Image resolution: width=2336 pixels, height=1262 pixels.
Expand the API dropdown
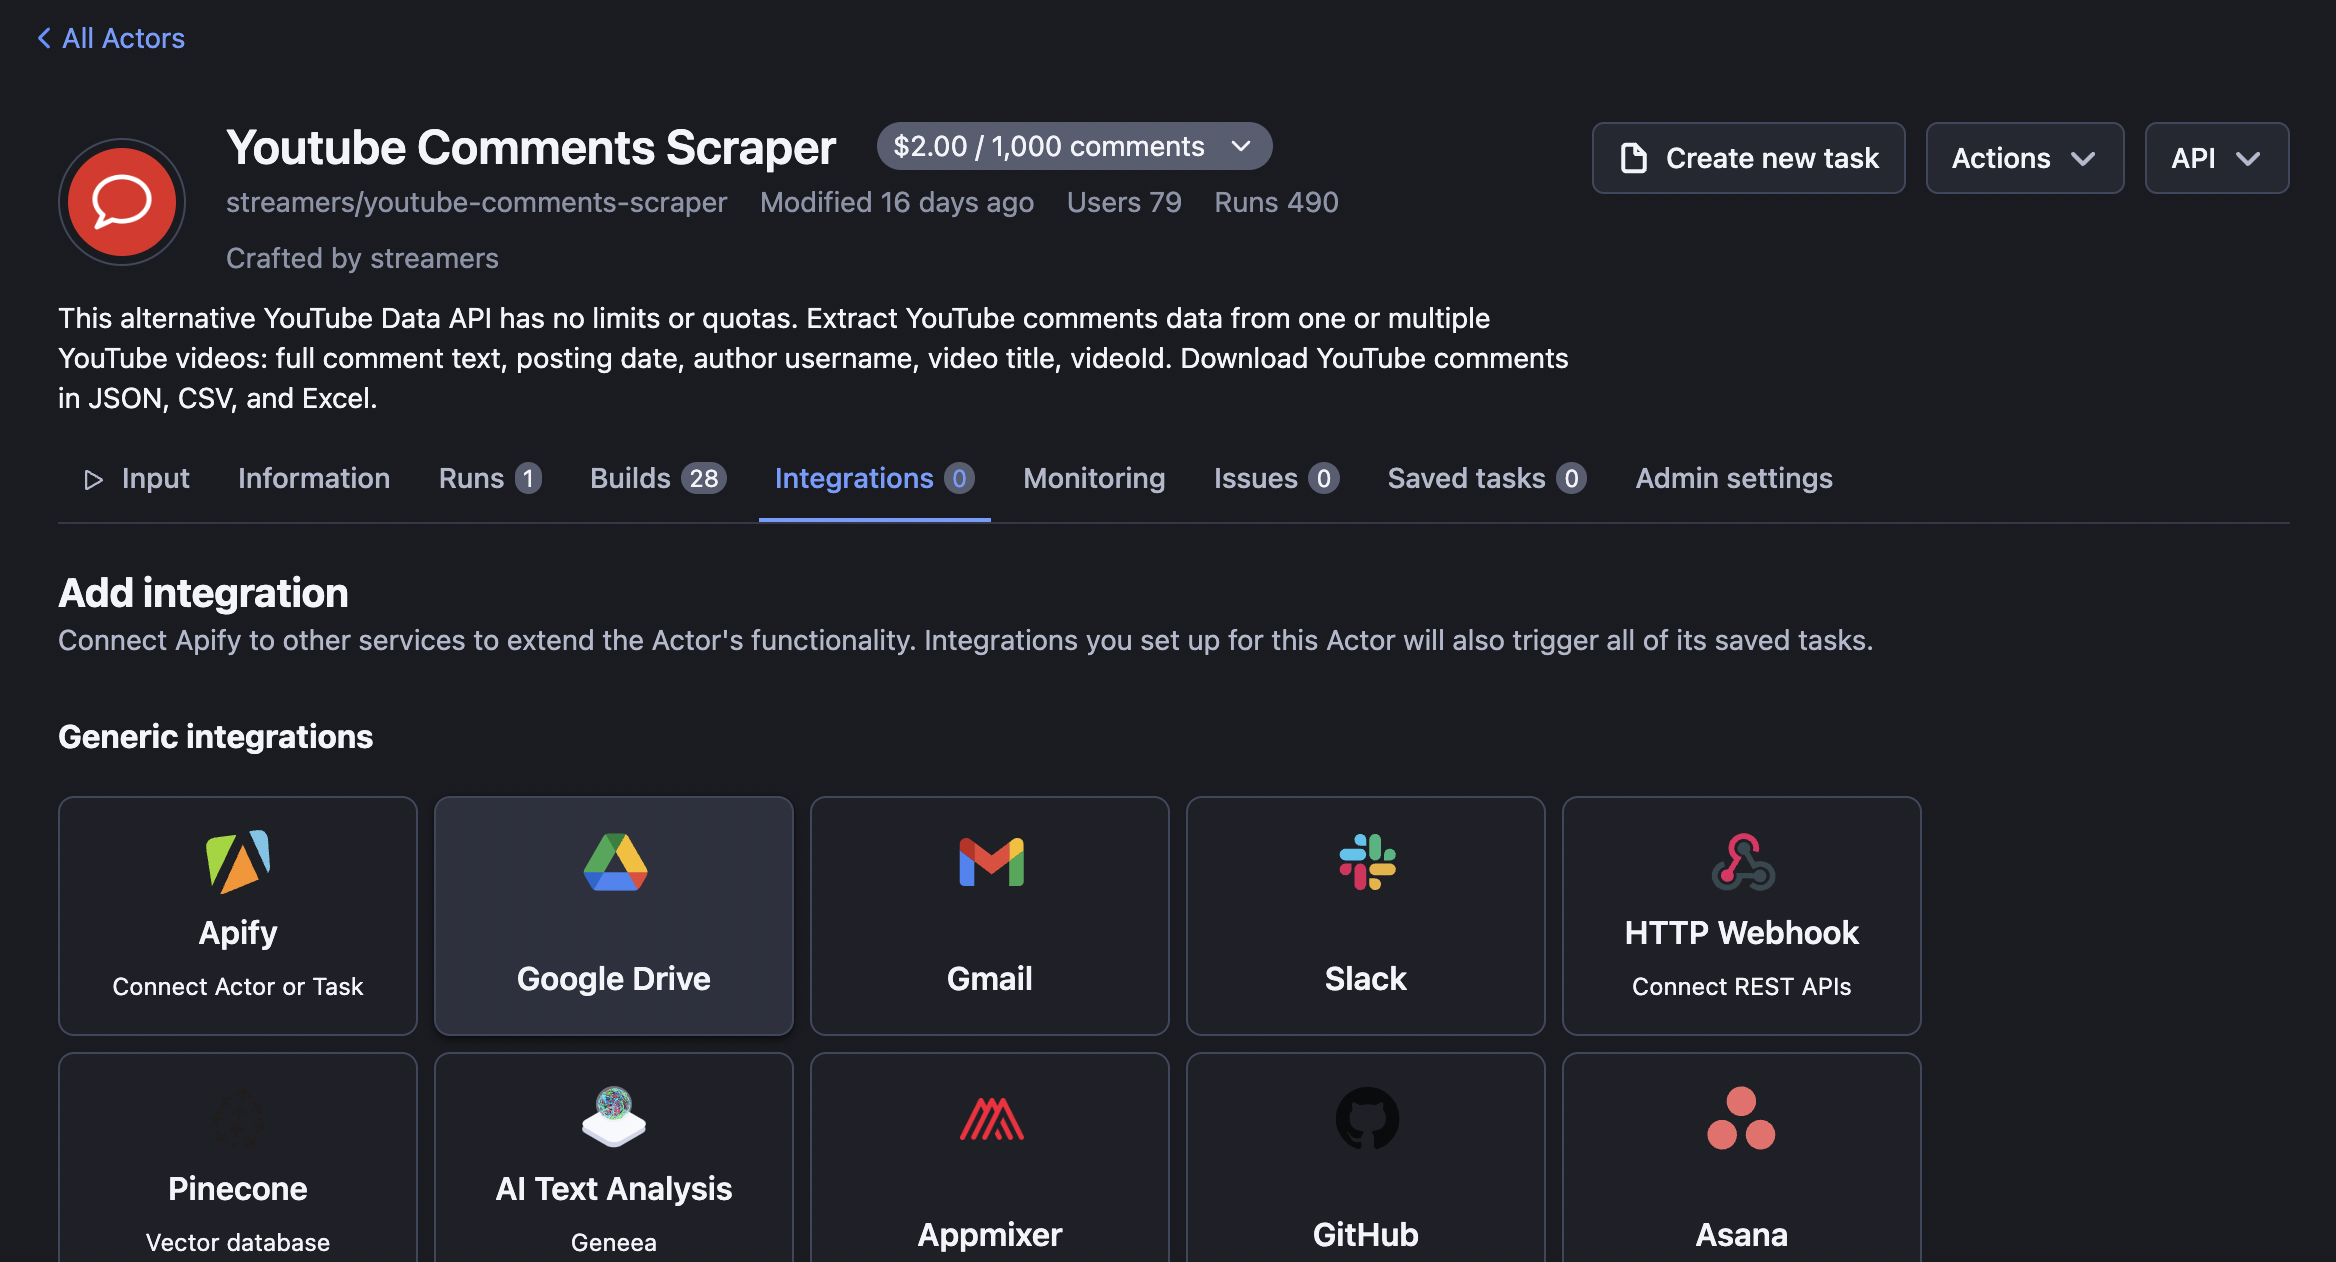(2216, 158)
